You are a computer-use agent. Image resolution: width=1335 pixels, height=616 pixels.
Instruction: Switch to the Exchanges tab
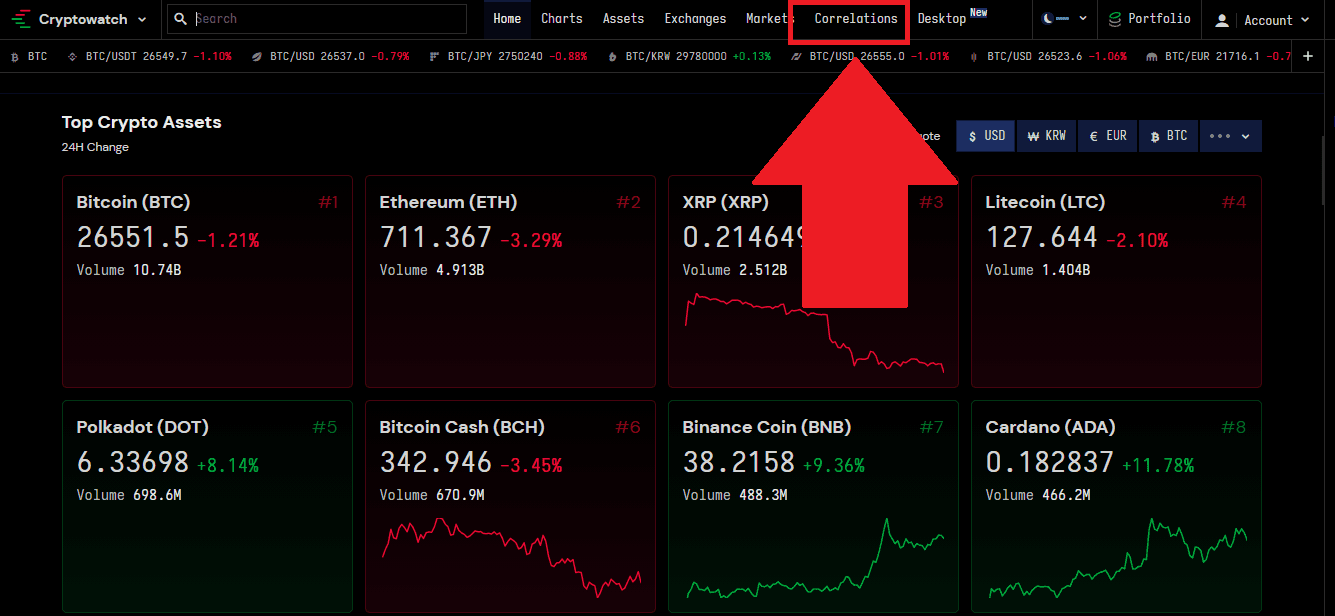coord(695,19)
